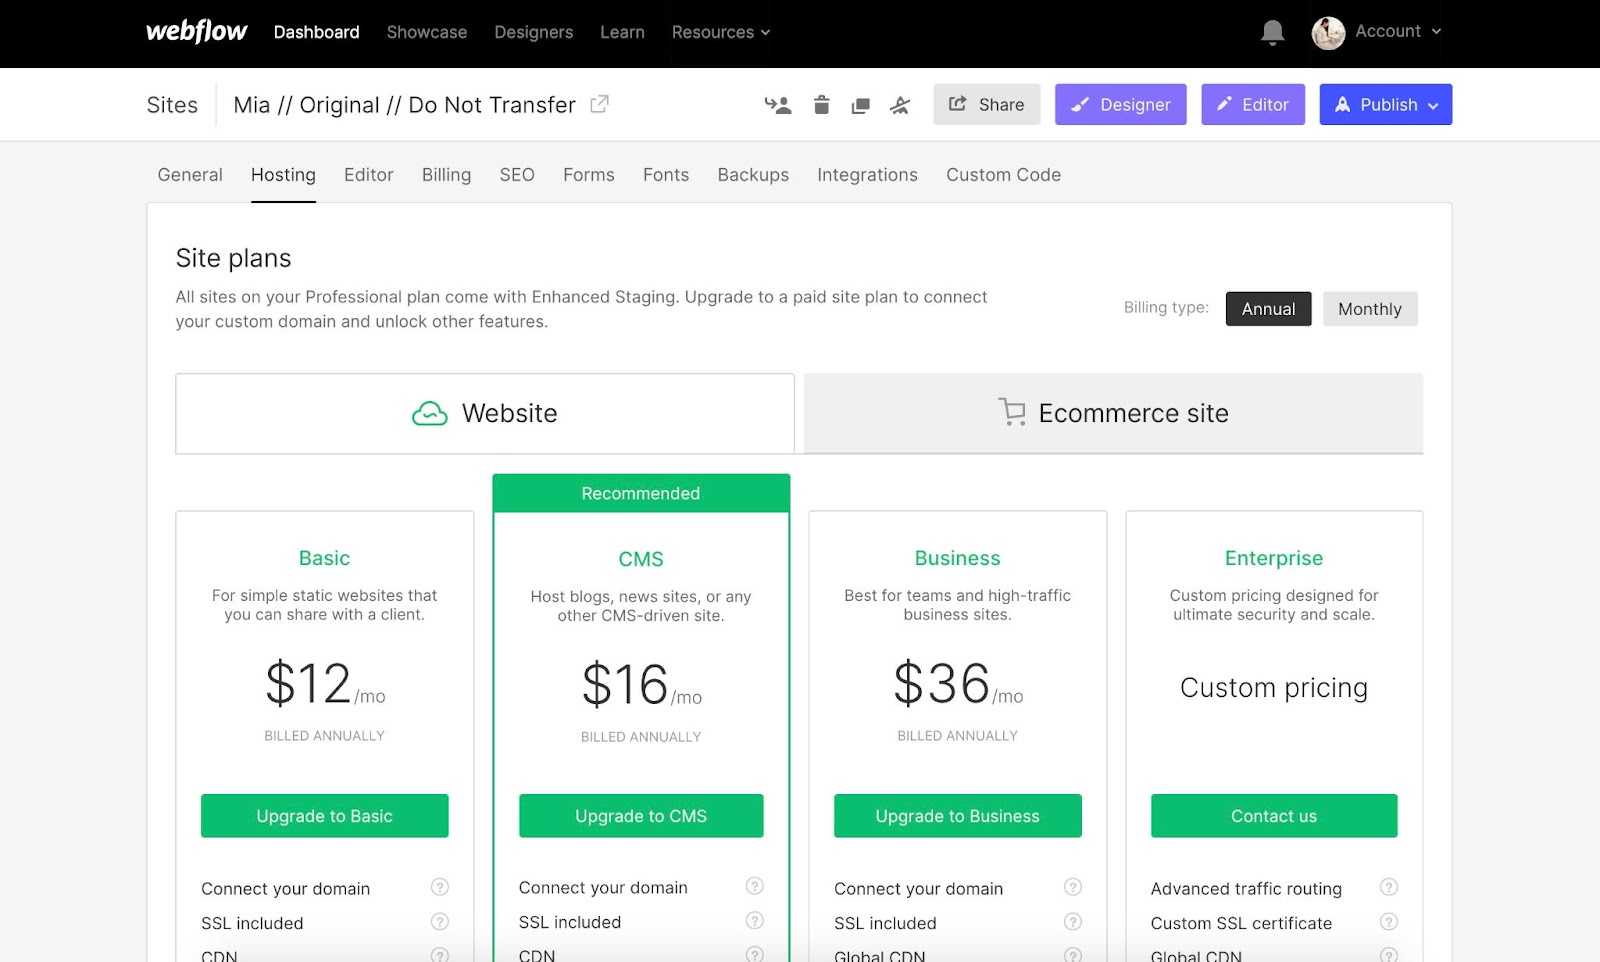Open the Billing settings tab
Image resolution: width=1600 pixels, height=962 pixels.
tap(446, 175)
